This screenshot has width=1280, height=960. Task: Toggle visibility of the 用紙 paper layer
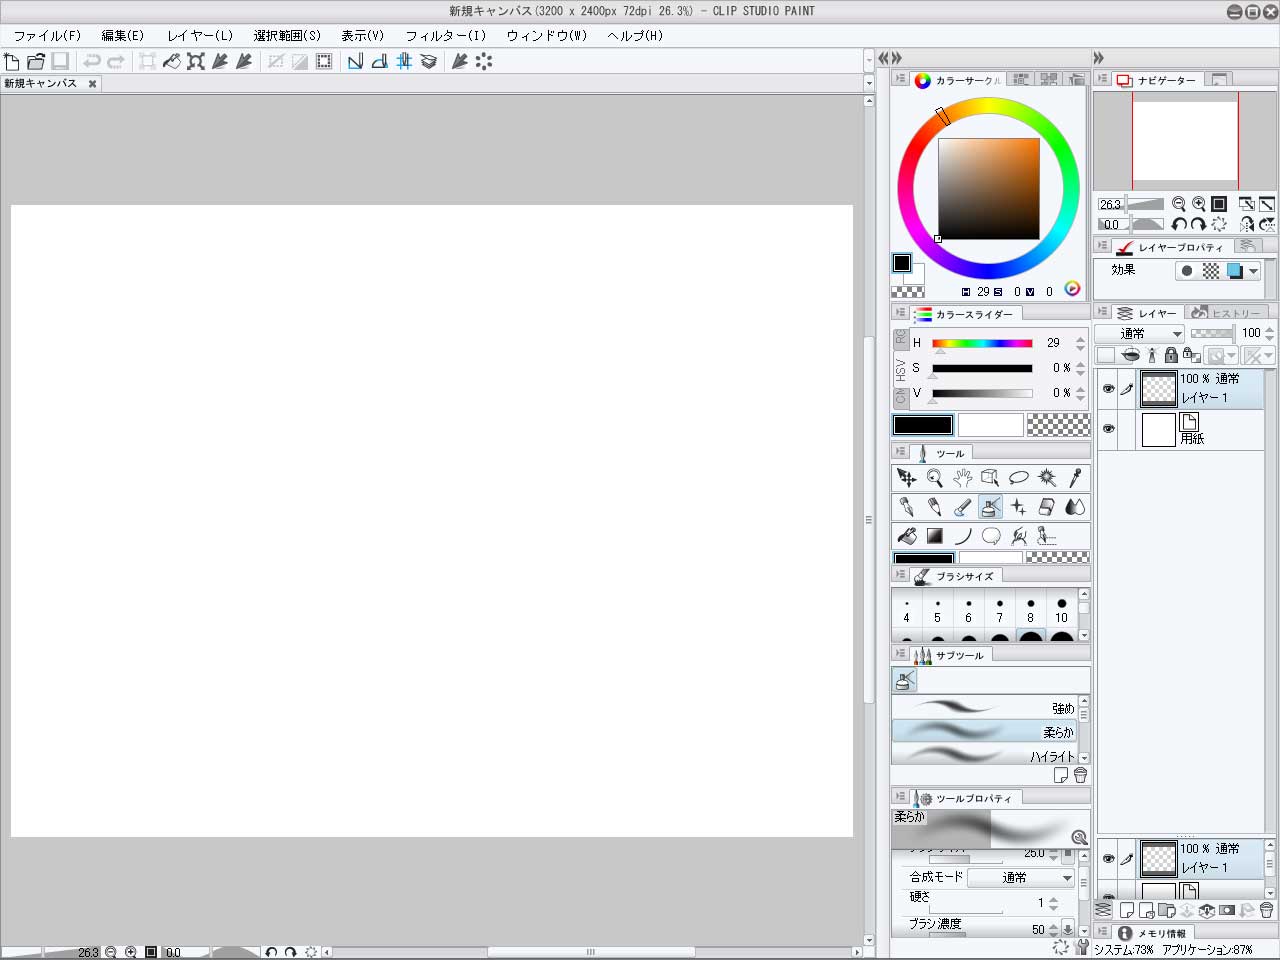(x=1108, y=428)
